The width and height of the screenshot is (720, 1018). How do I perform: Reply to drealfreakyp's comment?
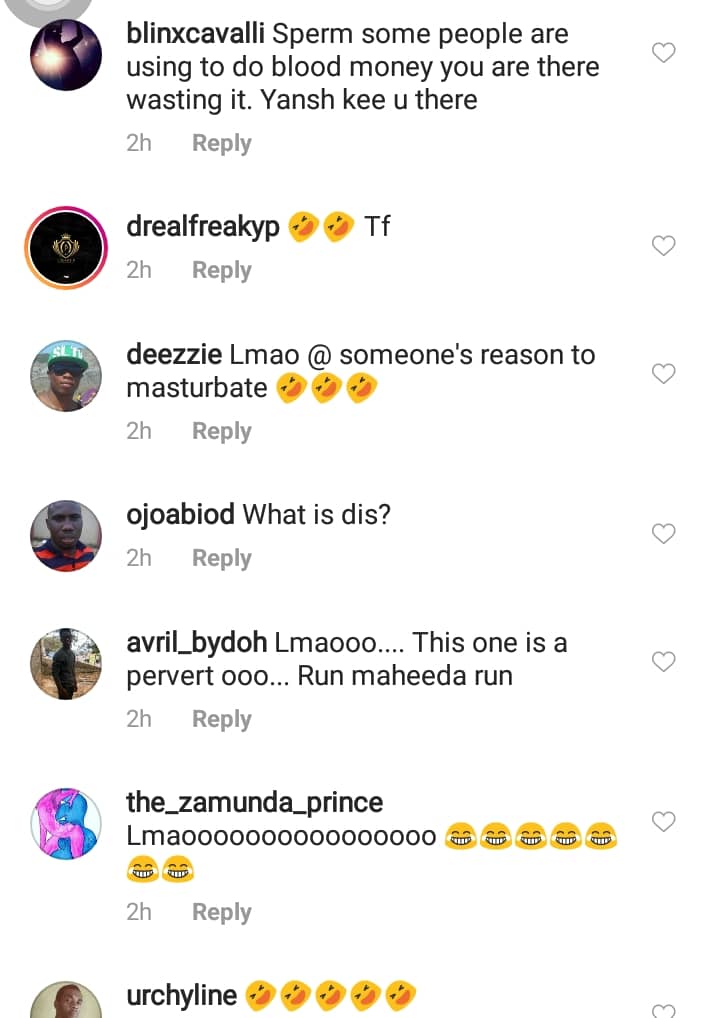click(x=221, y=270)
